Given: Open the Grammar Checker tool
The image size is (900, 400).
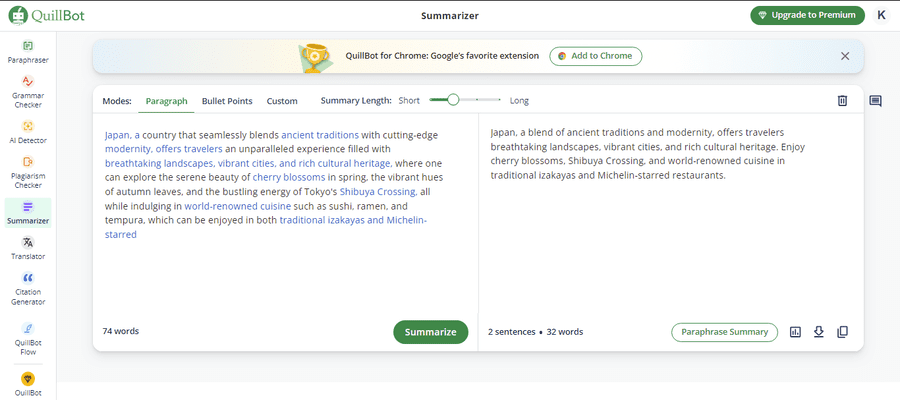Looking at the screenshot, I should (x=28, y=92).
